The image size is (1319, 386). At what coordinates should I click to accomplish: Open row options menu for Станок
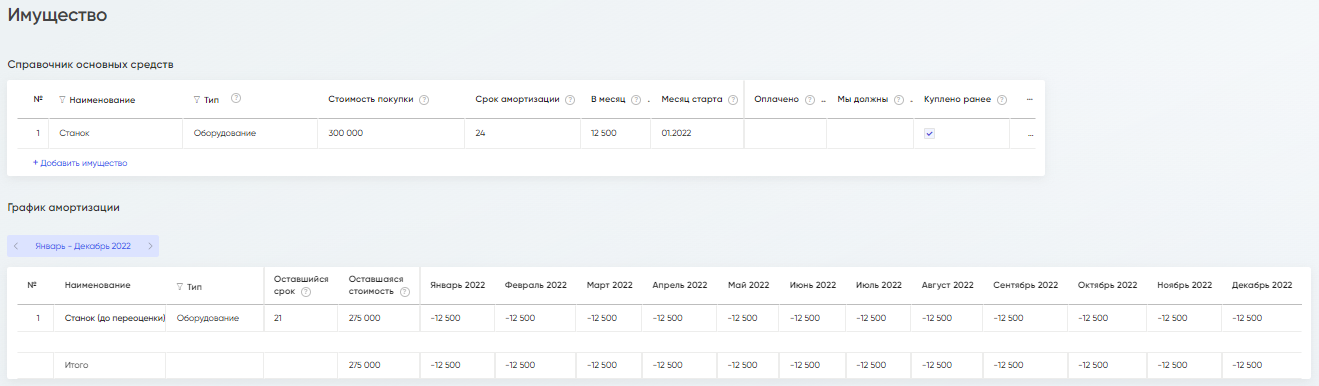click(x=1030, y=133)
